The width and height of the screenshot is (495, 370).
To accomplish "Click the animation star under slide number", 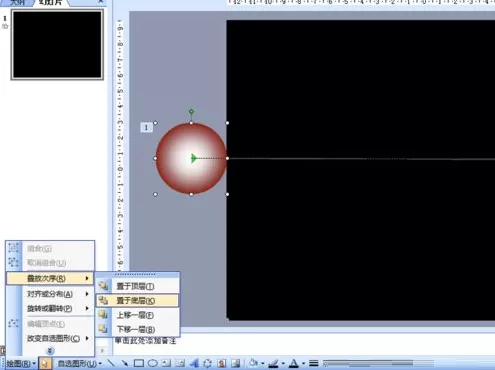I will click(5, 26).
